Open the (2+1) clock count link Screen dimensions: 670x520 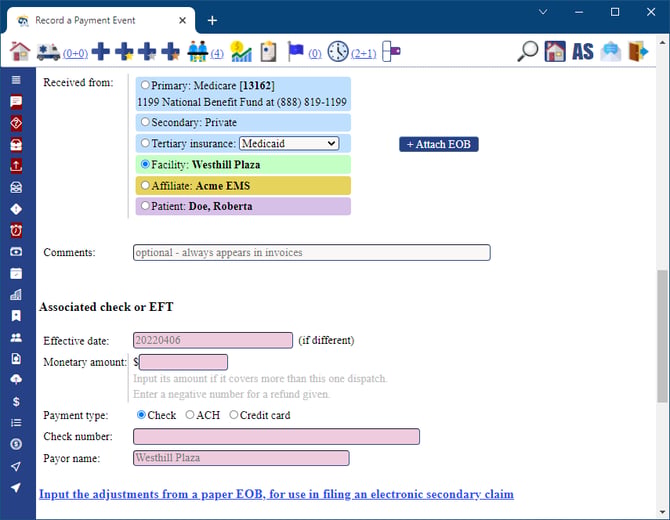[364, 53]
